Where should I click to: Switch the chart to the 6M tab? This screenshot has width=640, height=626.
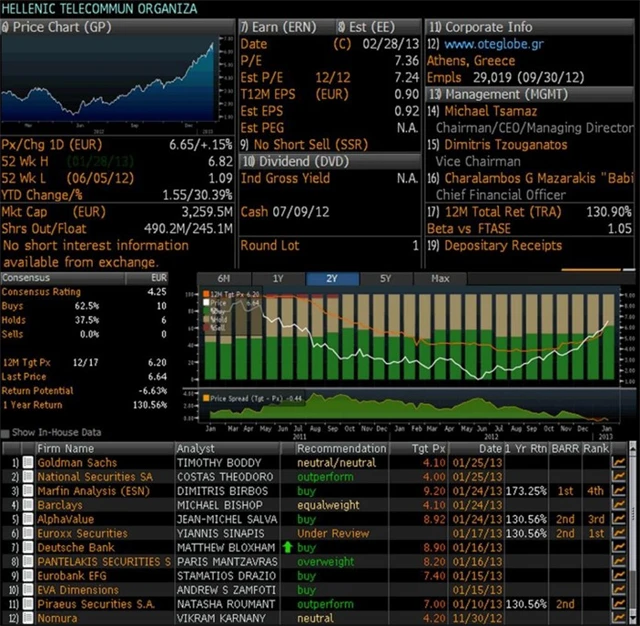224,279
